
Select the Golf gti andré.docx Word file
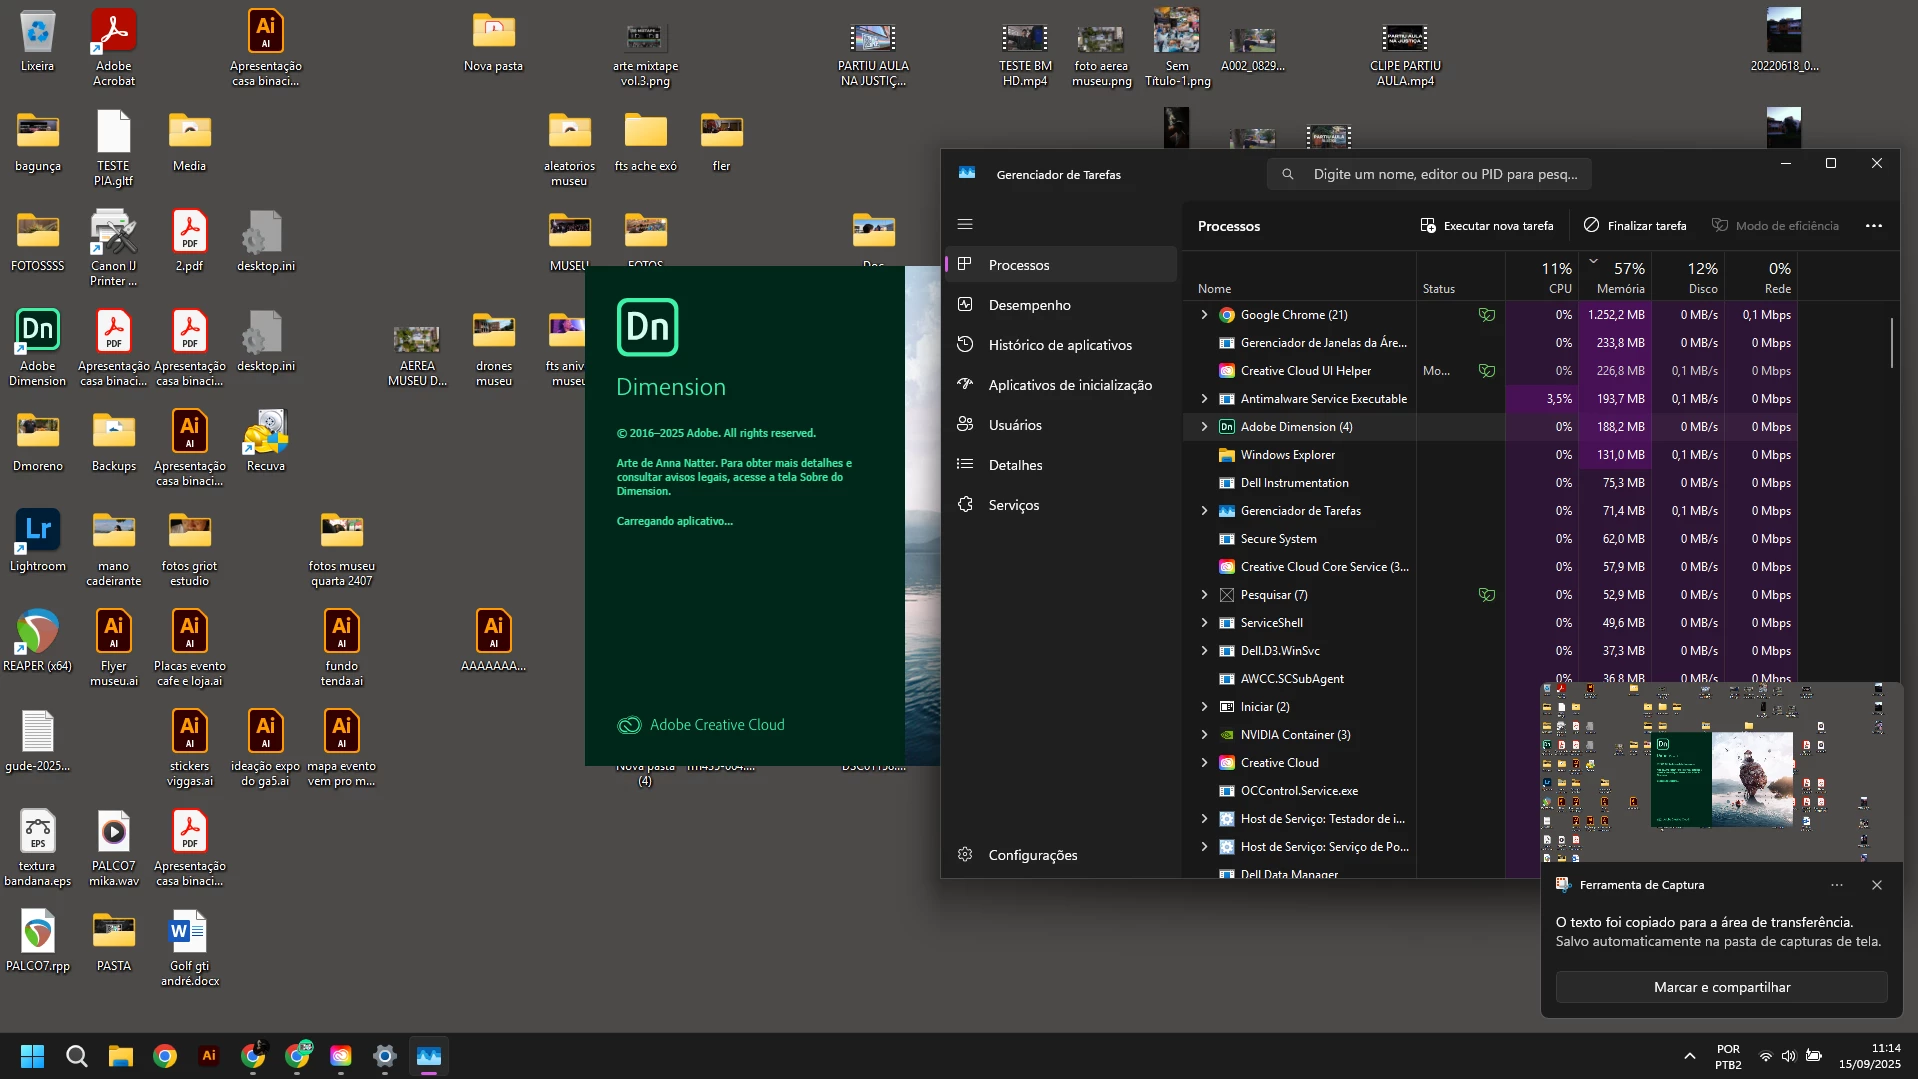190,948
